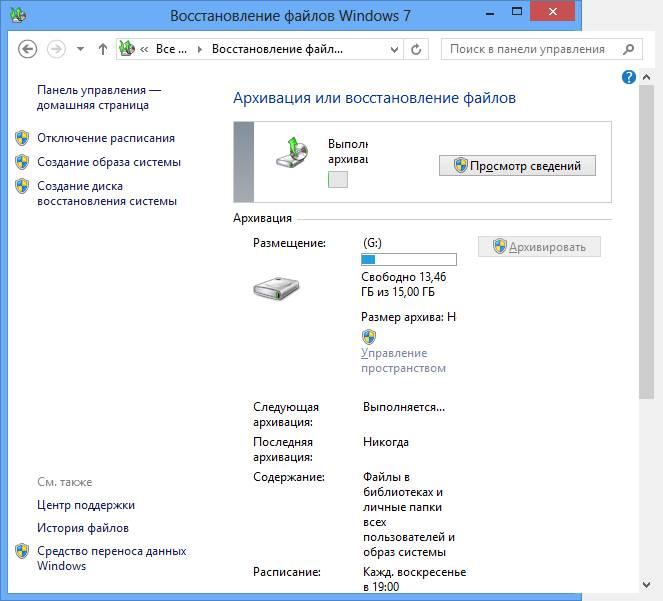The width and height of the screenshot is (663, 601).
Task: Minimize the window
Action: tap(490, 12)
